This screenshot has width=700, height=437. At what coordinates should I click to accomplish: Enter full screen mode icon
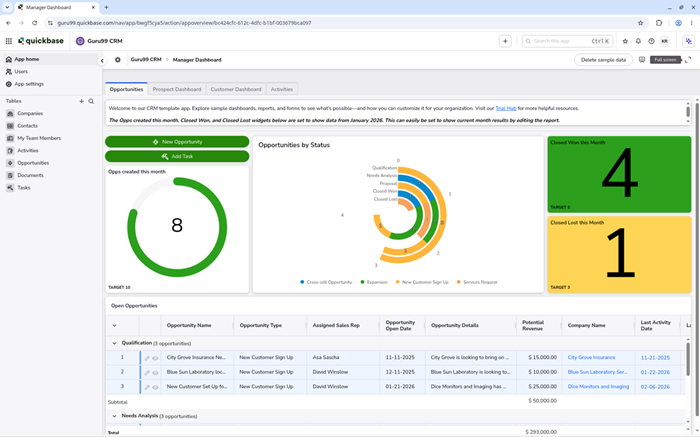coord(688,60)
